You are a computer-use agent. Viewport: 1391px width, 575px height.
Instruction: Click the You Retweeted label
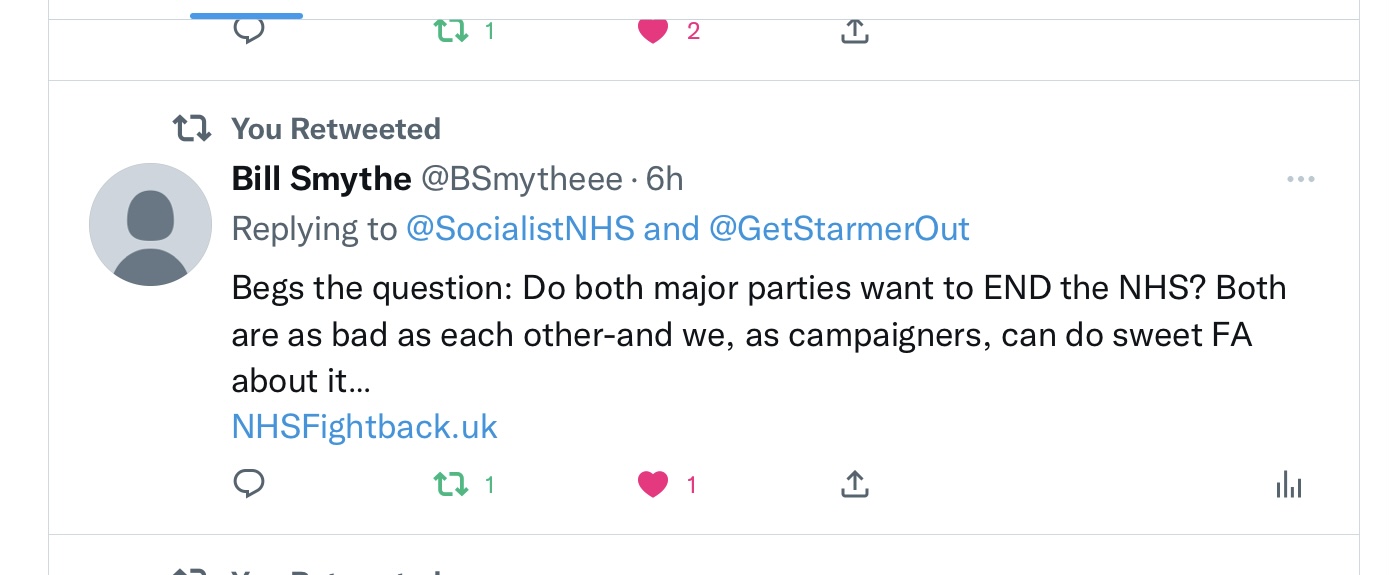tap(336, 129)
